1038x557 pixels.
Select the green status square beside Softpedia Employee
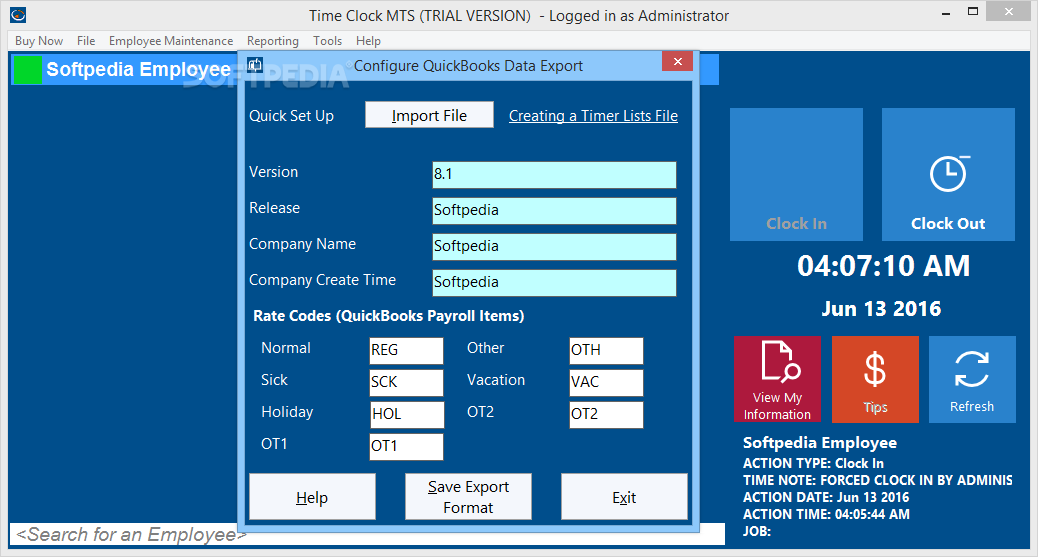pos(28,70)
